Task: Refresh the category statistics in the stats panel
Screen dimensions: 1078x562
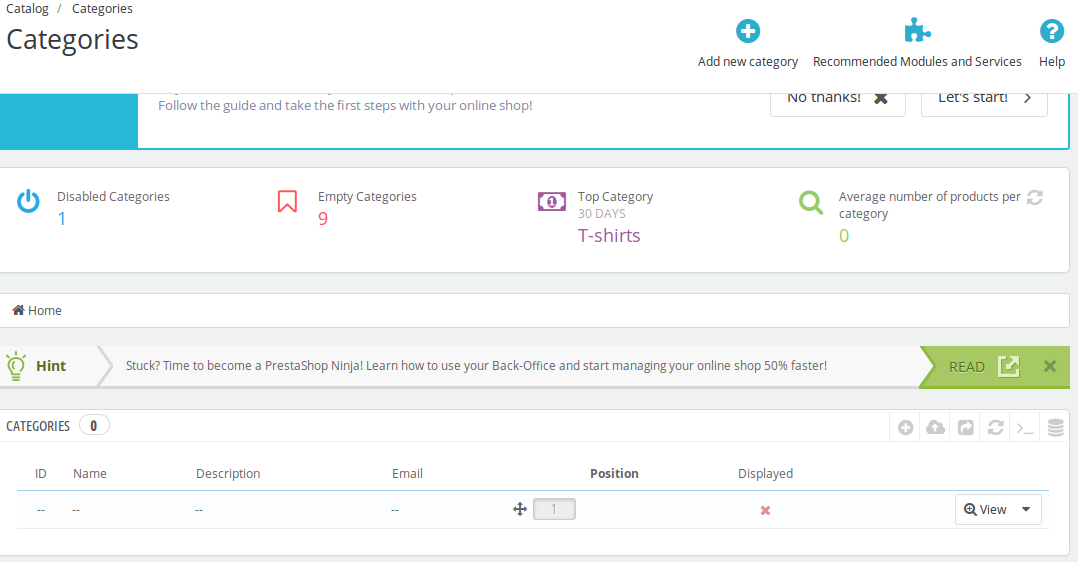Action: point(1035,197)
